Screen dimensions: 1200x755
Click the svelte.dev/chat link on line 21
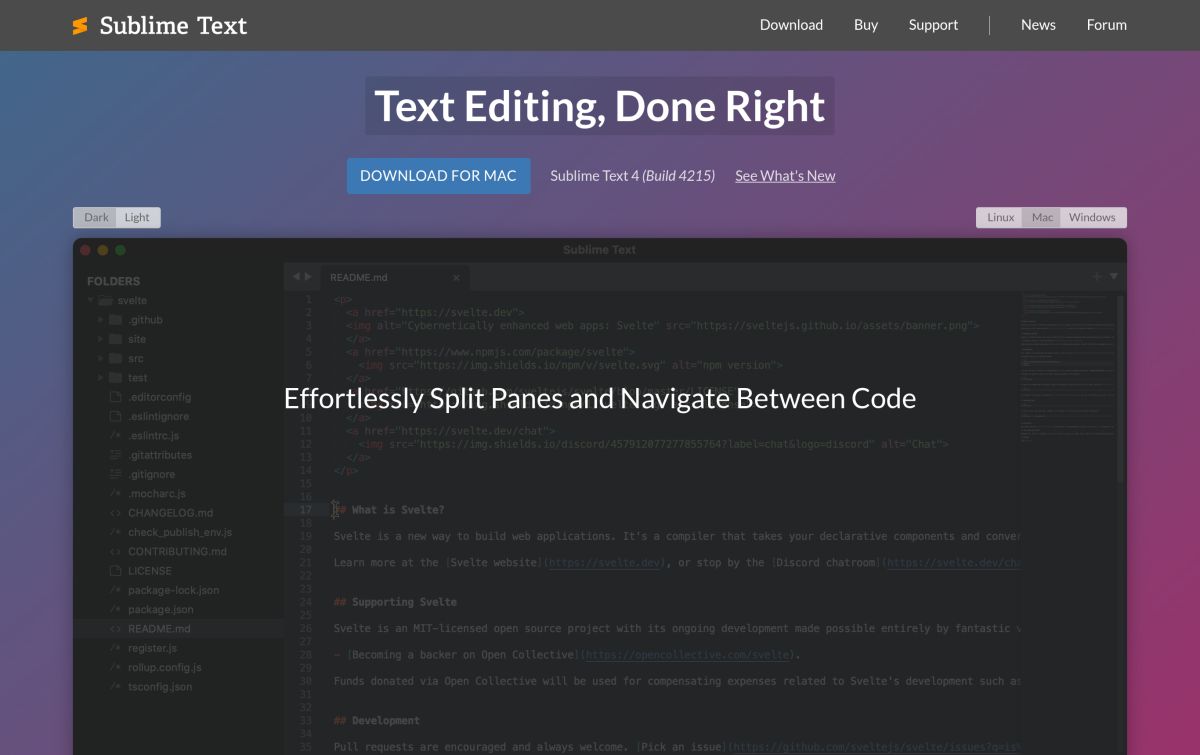pyautogui.click(x=955, y=563)
